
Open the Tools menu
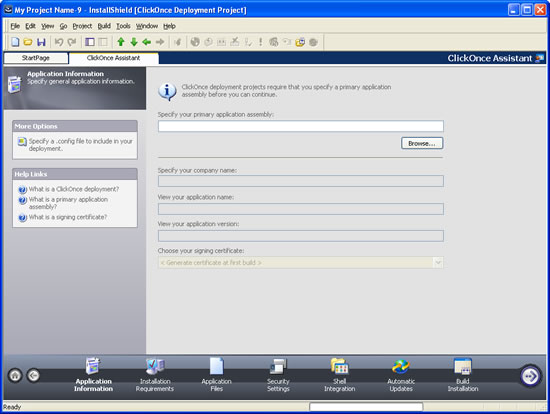pos(123,26)
